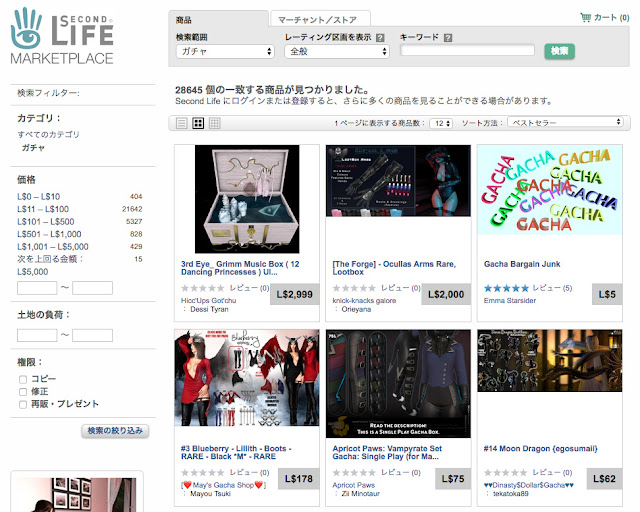Filter price above L$5,000
The width and height of the screenshot is (640, 512).
pyautogui.click(x=50, y=265)
